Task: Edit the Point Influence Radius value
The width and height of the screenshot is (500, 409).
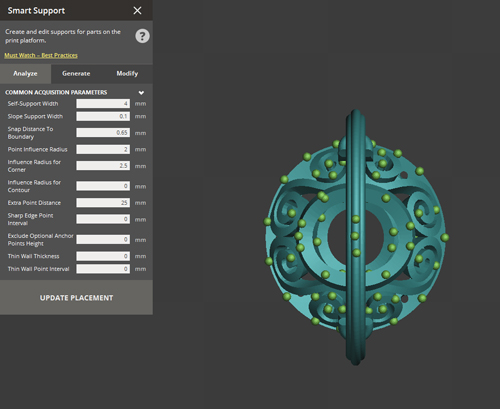Action: click(x=103, y=149)
